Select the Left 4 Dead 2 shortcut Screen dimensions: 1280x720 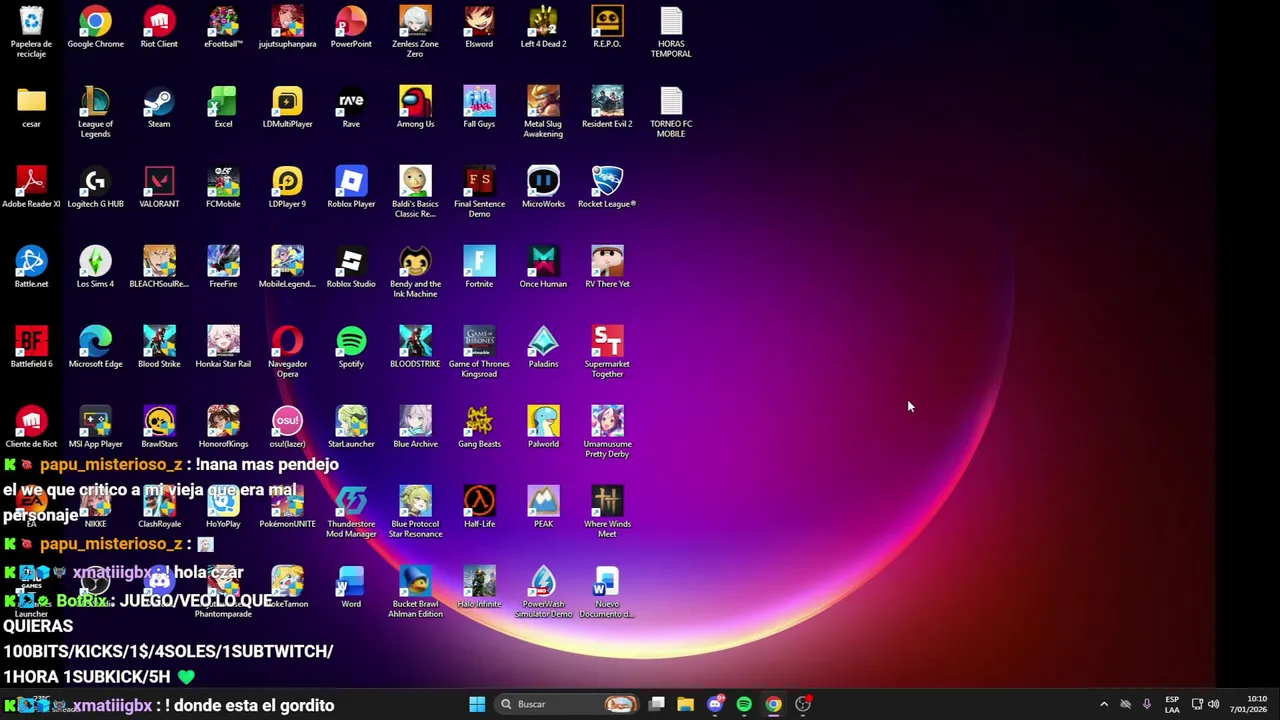click(x=543, y=27)
